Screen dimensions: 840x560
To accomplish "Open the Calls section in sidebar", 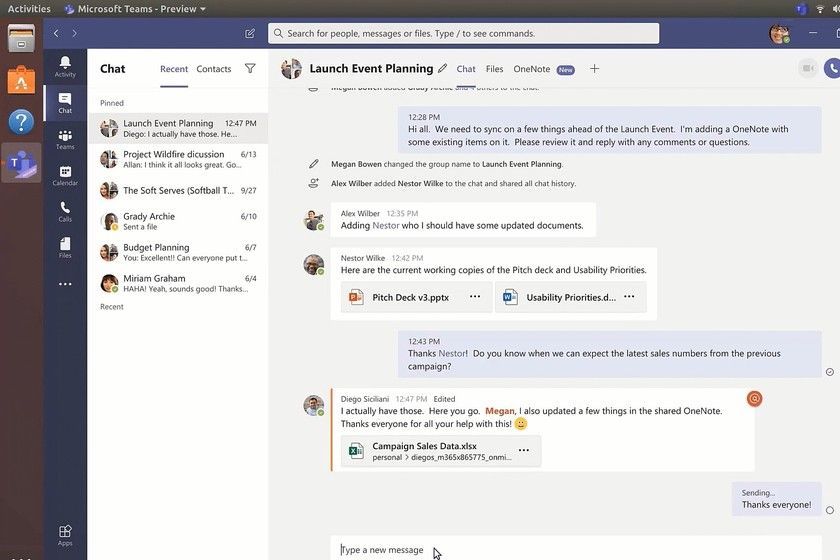I will click(x=65, y=212).
